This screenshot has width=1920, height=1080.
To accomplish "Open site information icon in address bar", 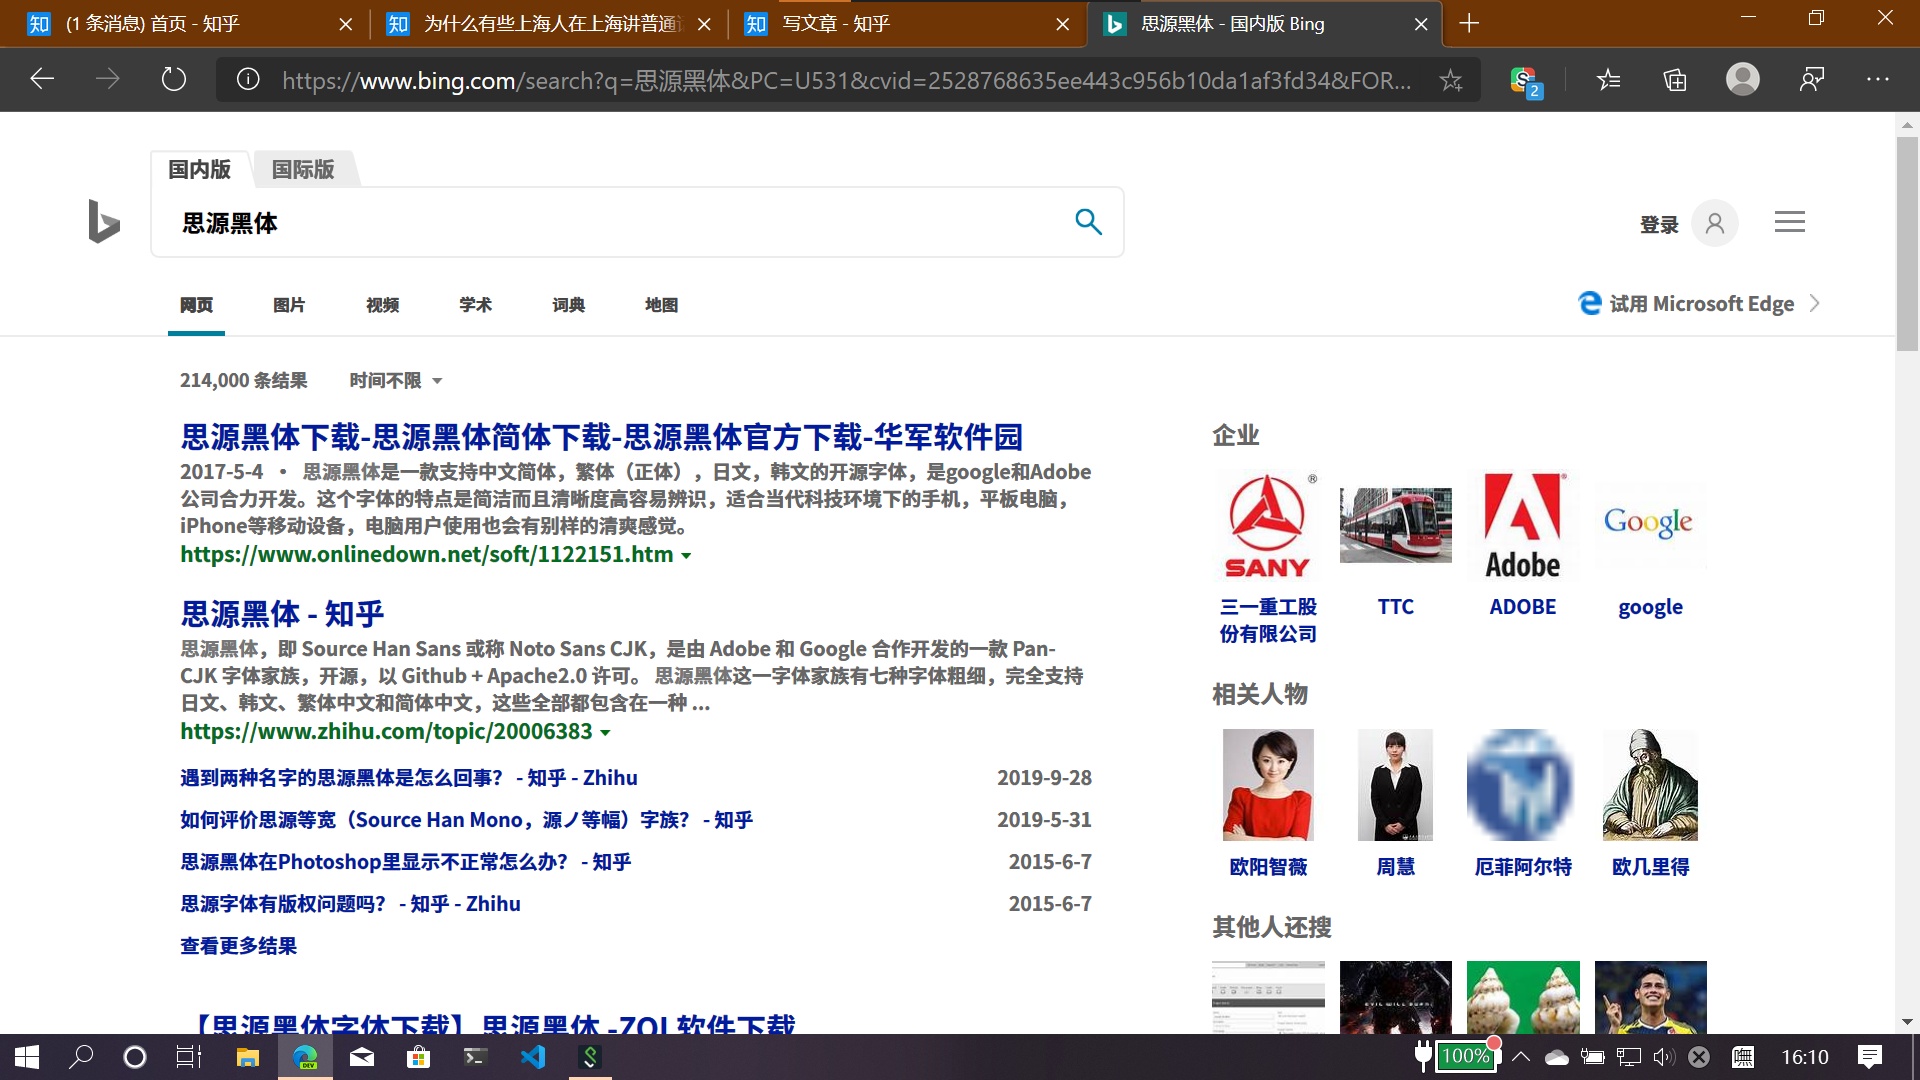I will coord(248,79).
